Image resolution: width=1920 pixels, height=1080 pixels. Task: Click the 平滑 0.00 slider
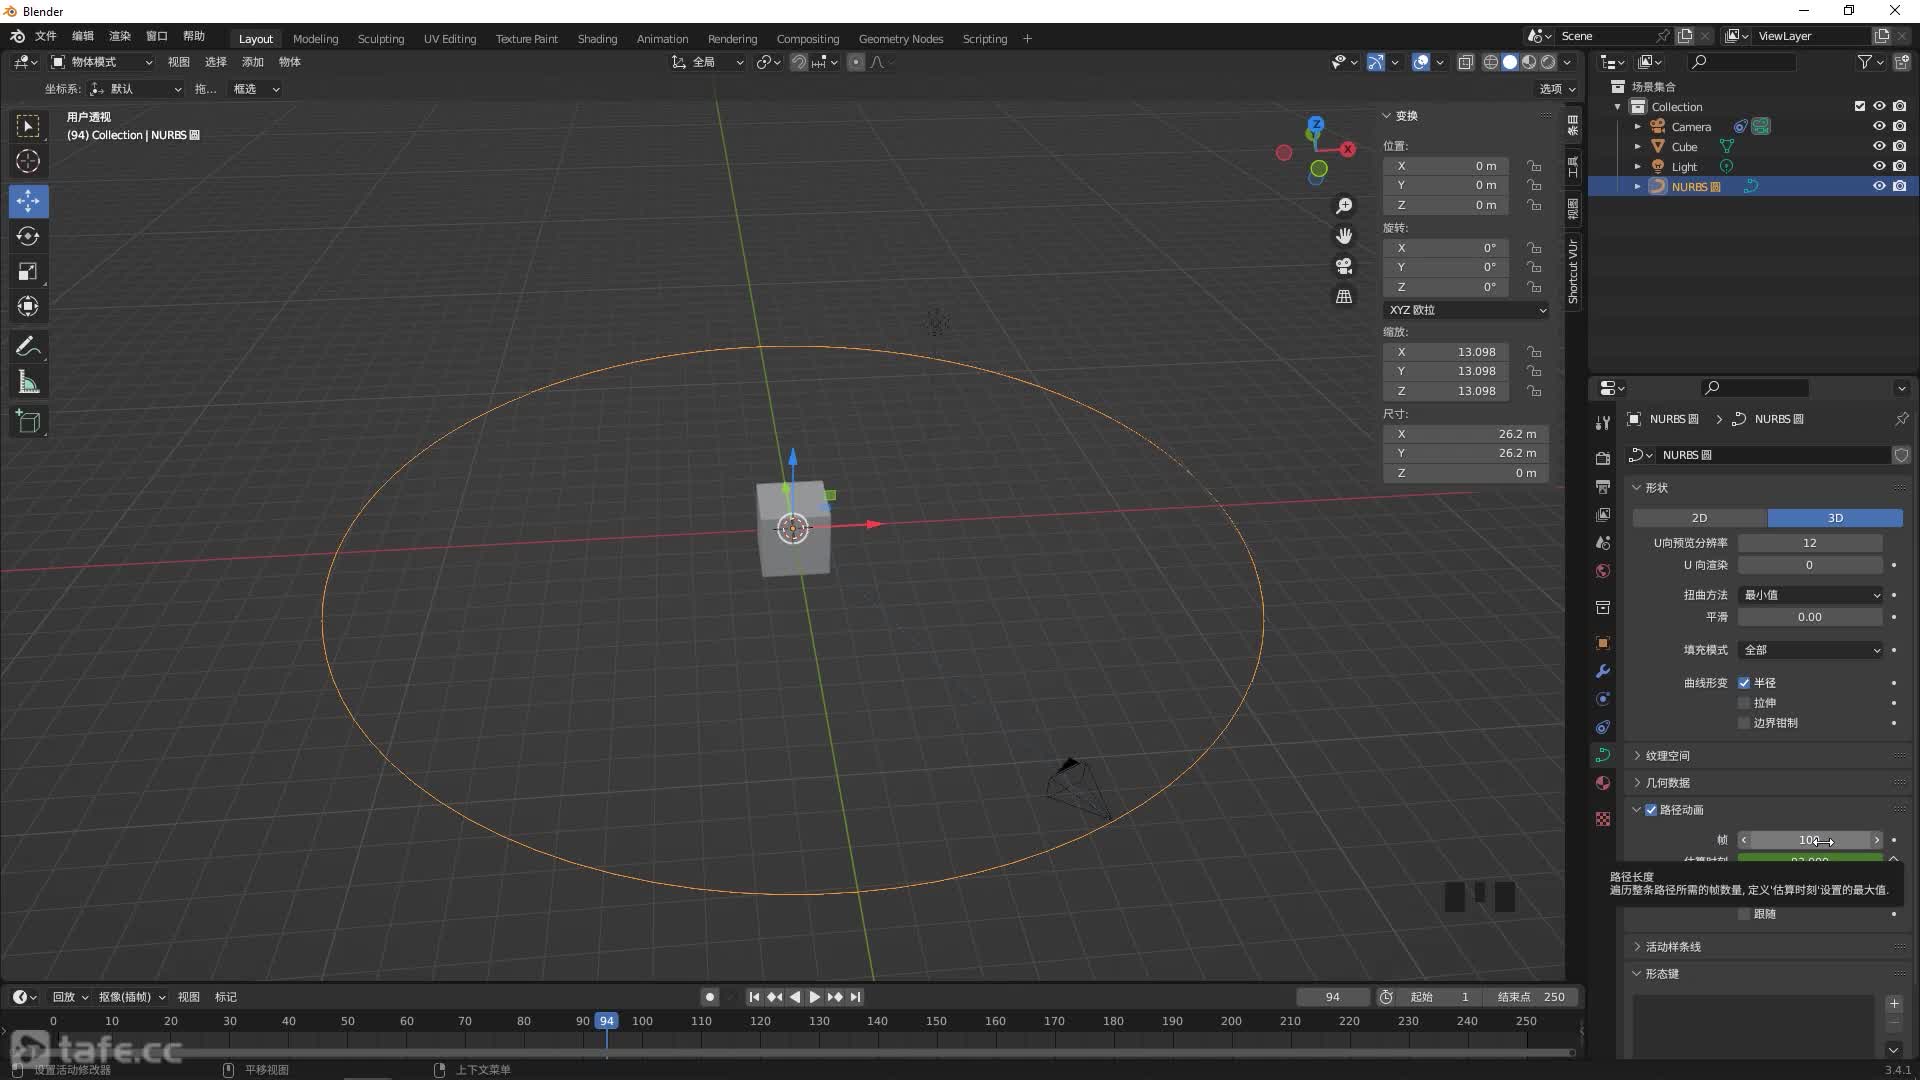[1810, 617]
